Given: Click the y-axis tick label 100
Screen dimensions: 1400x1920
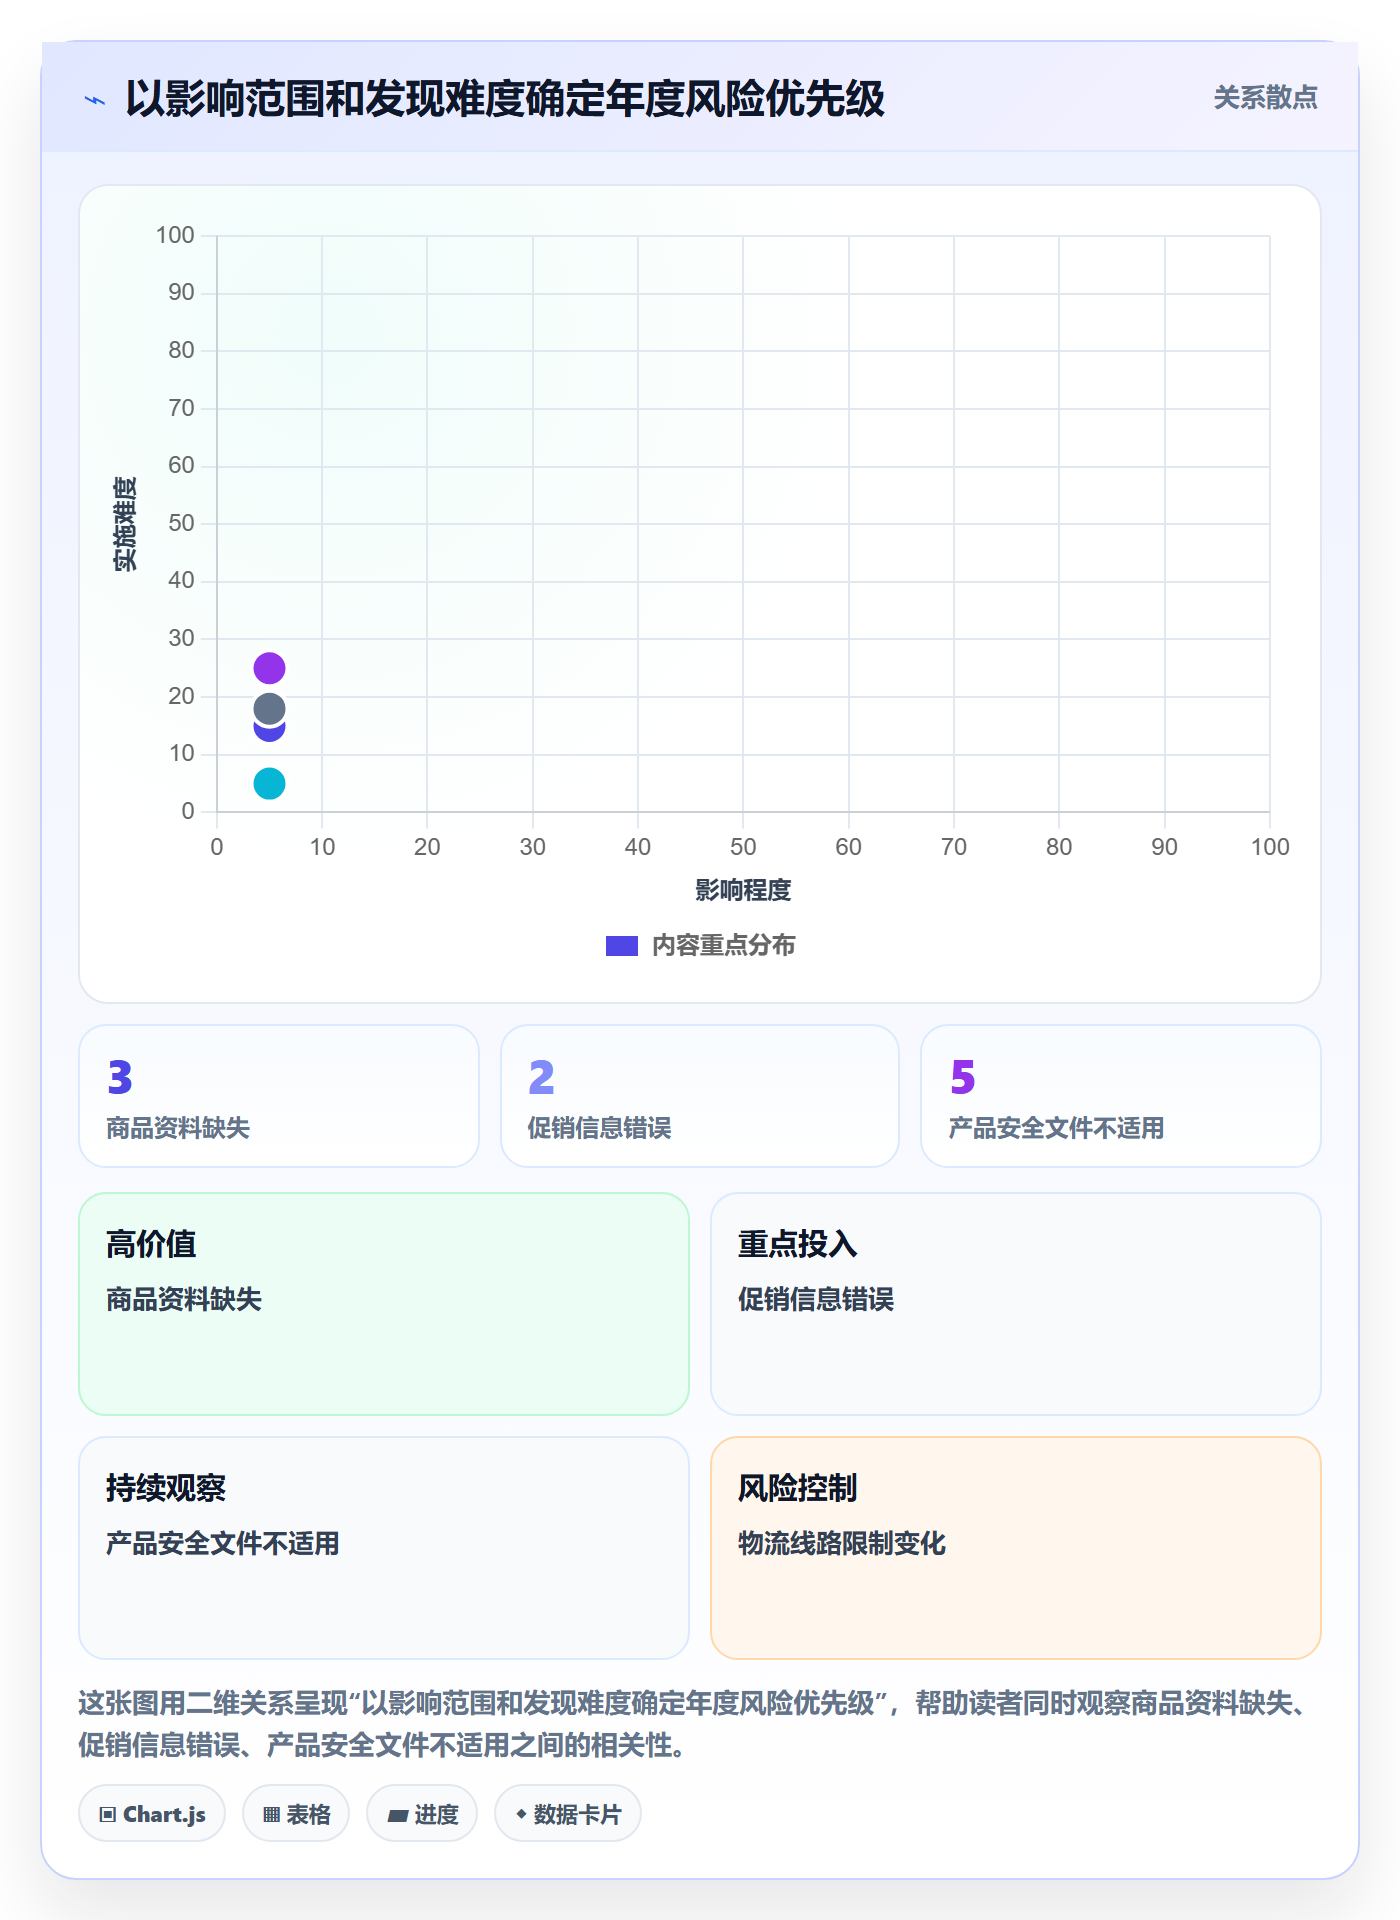Looking at the screenshot, I should (x=175, y=235).
